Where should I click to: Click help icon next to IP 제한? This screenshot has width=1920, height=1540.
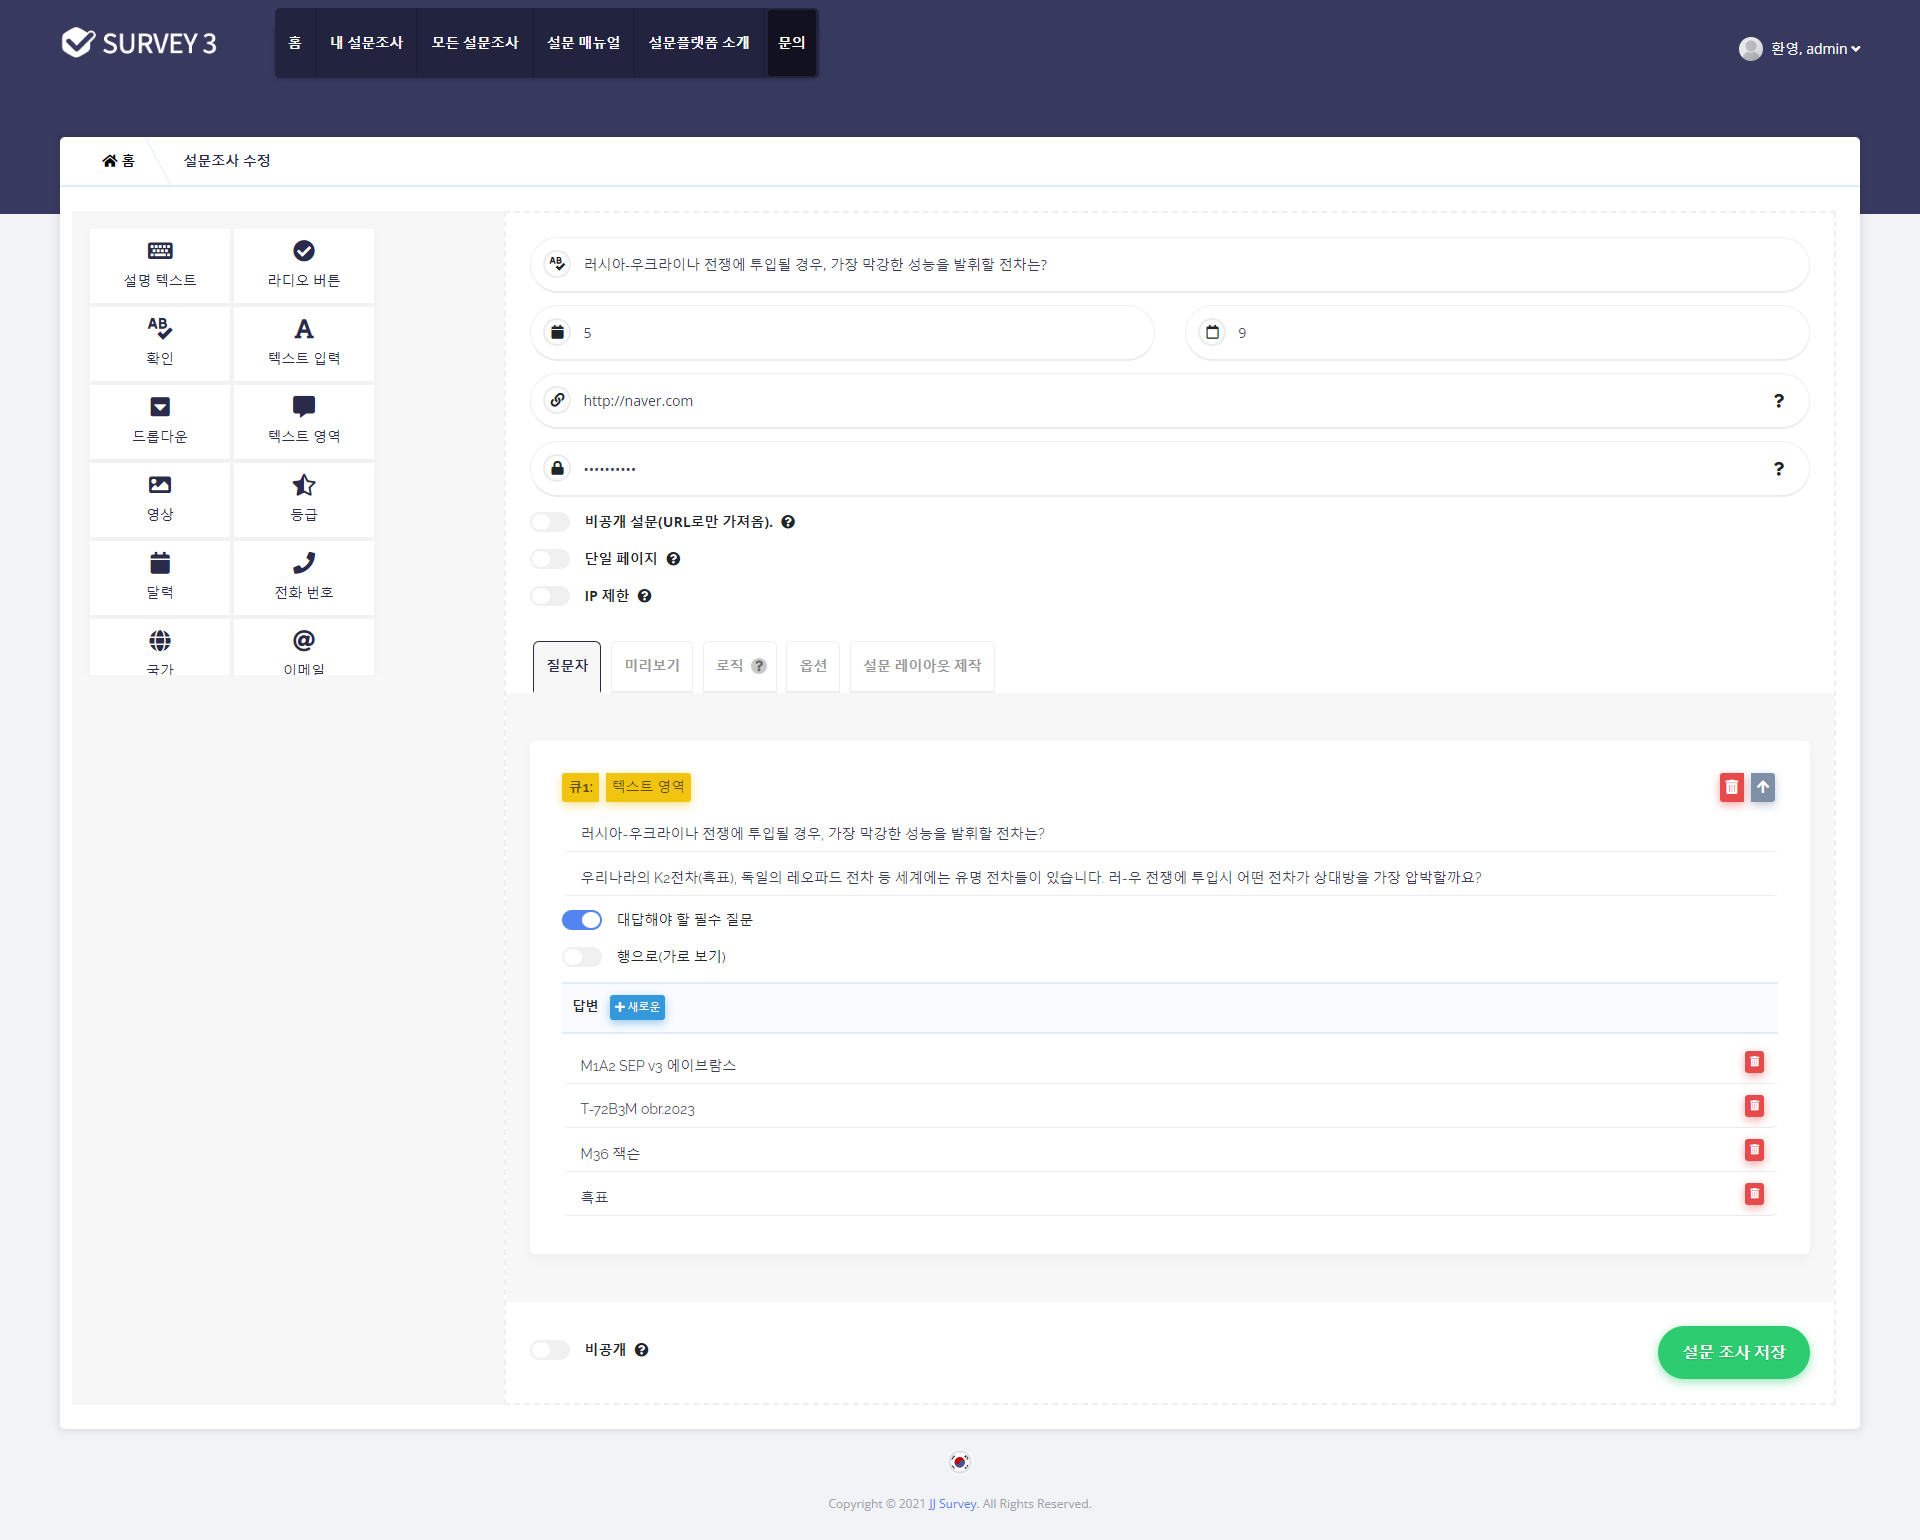pyautogui.click(x=645, y=596)
